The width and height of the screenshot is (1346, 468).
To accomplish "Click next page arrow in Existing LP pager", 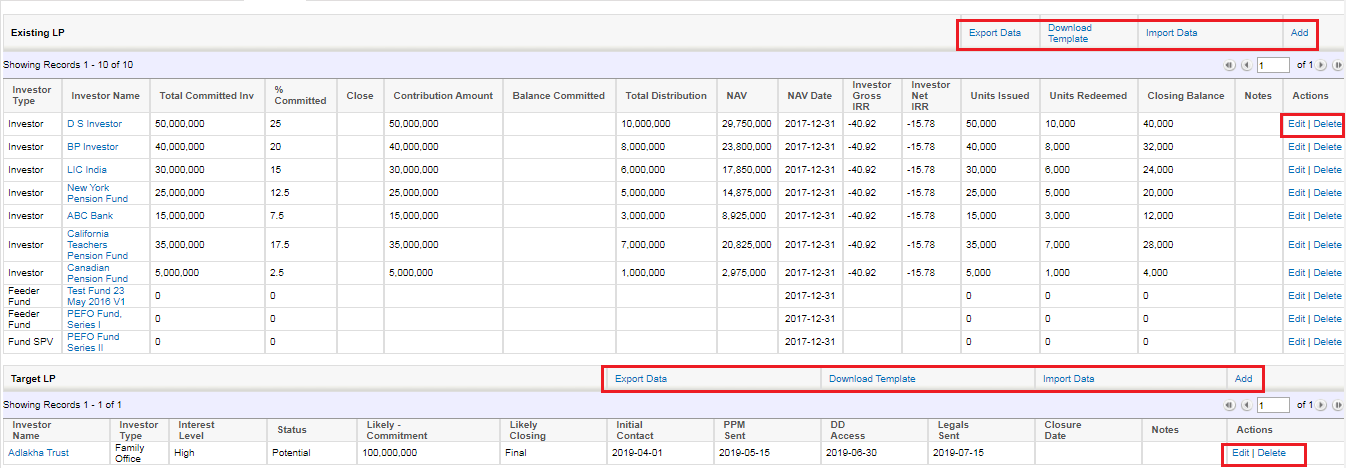I will pyautogui.click(x=1322, y=65).
